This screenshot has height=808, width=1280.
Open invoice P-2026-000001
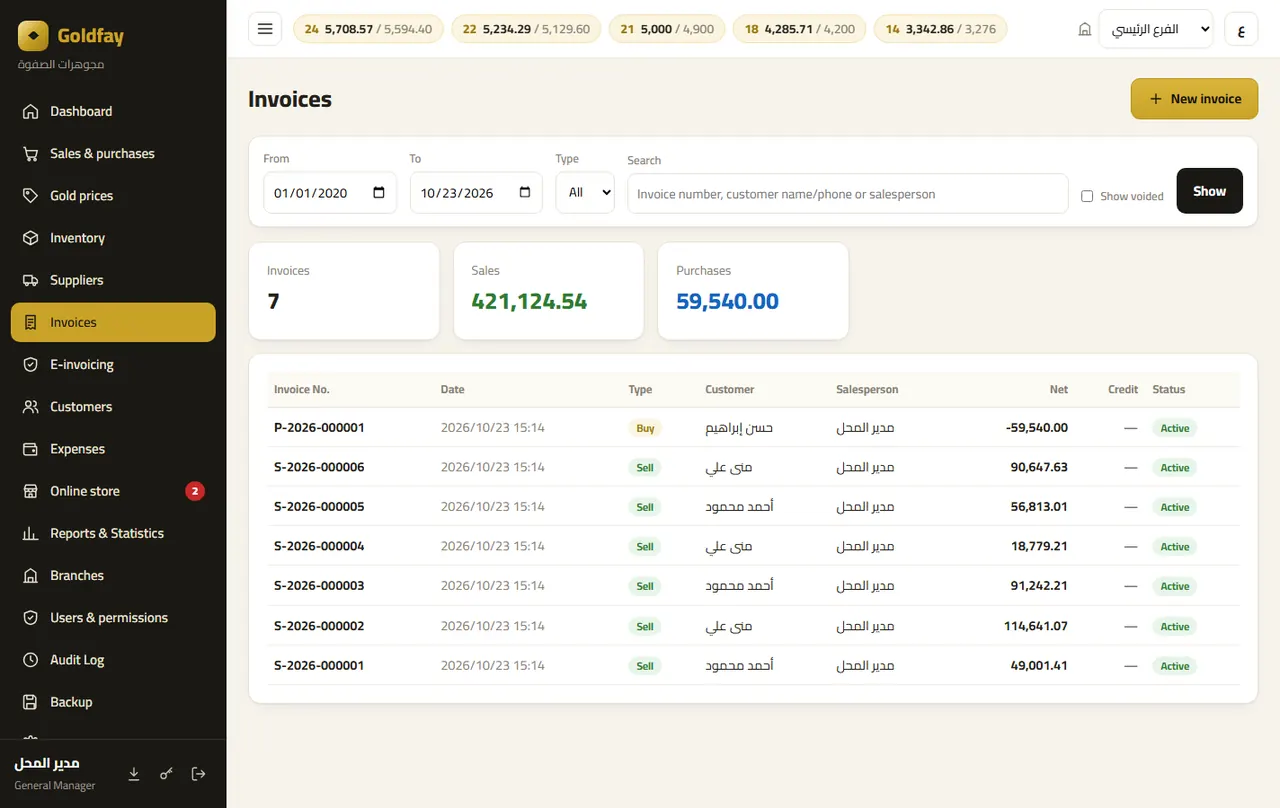coord(319,428)
